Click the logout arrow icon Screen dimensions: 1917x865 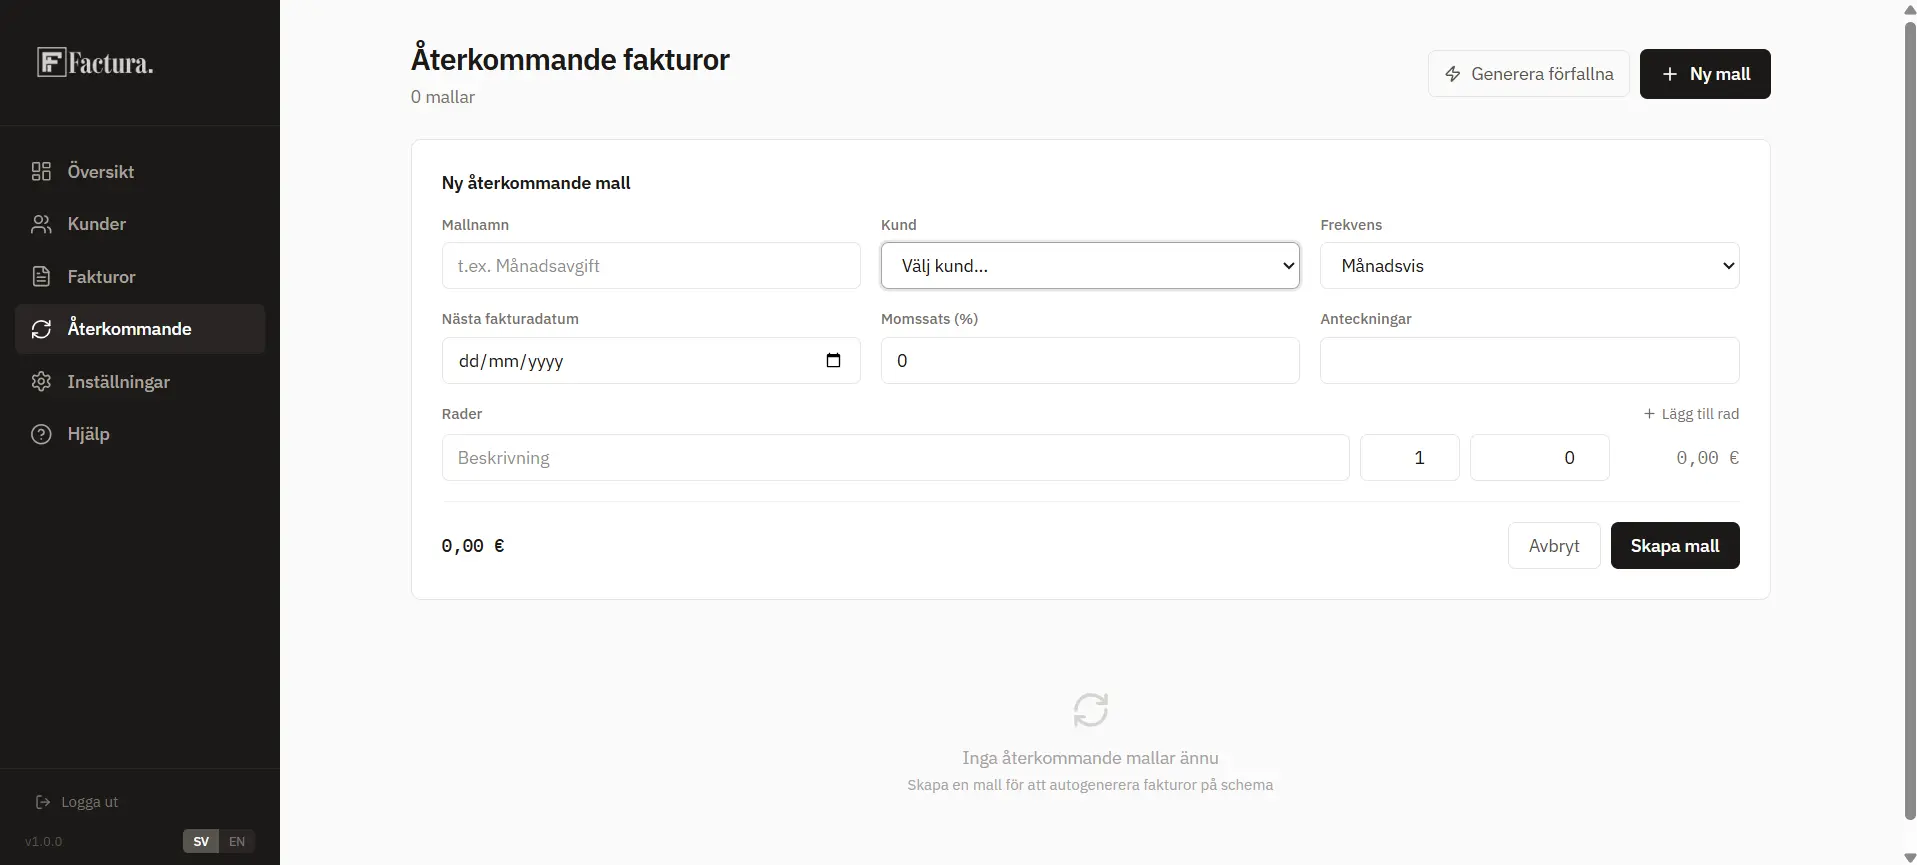pos(43,802)
